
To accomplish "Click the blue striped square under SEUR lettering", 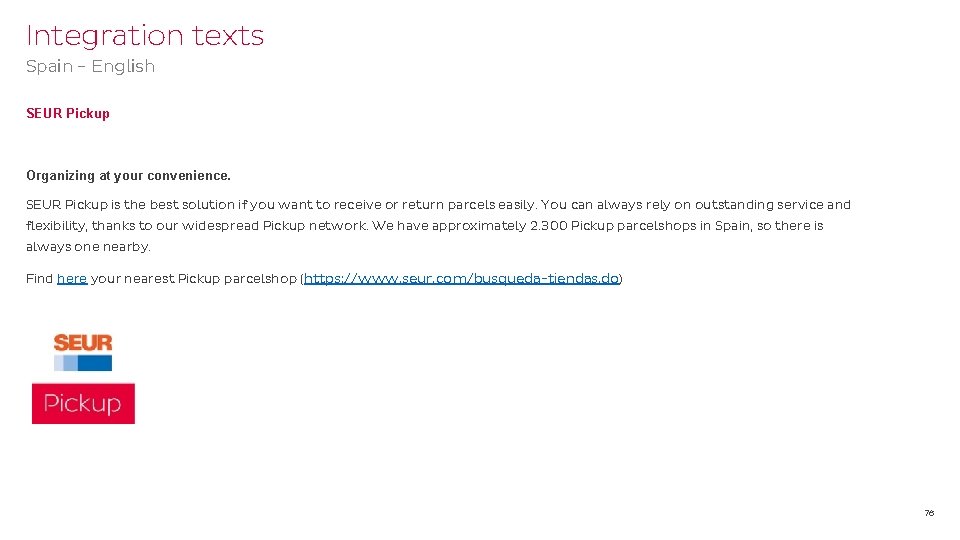I will 83,362.
